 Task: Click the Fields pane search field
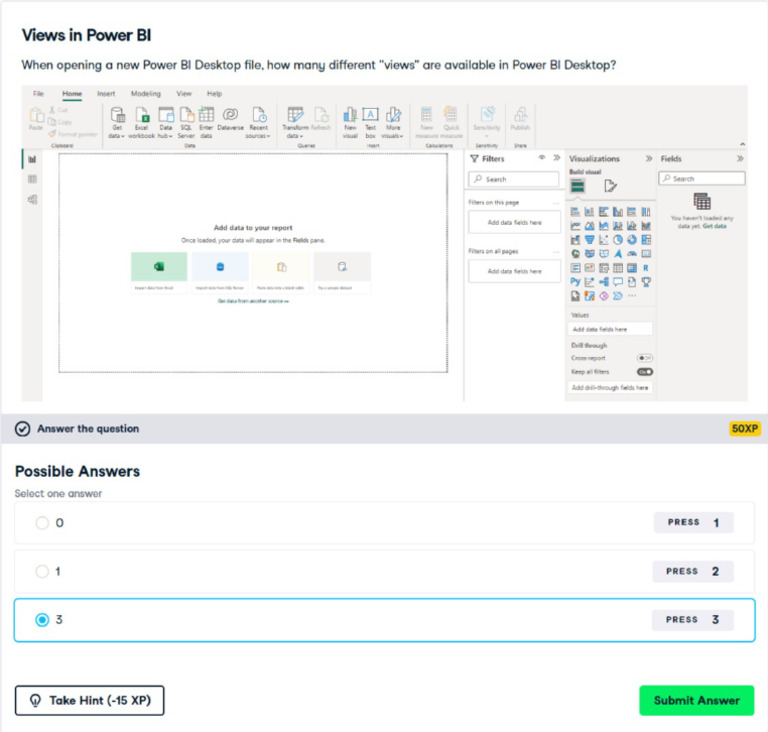click(x=702, y=179)
